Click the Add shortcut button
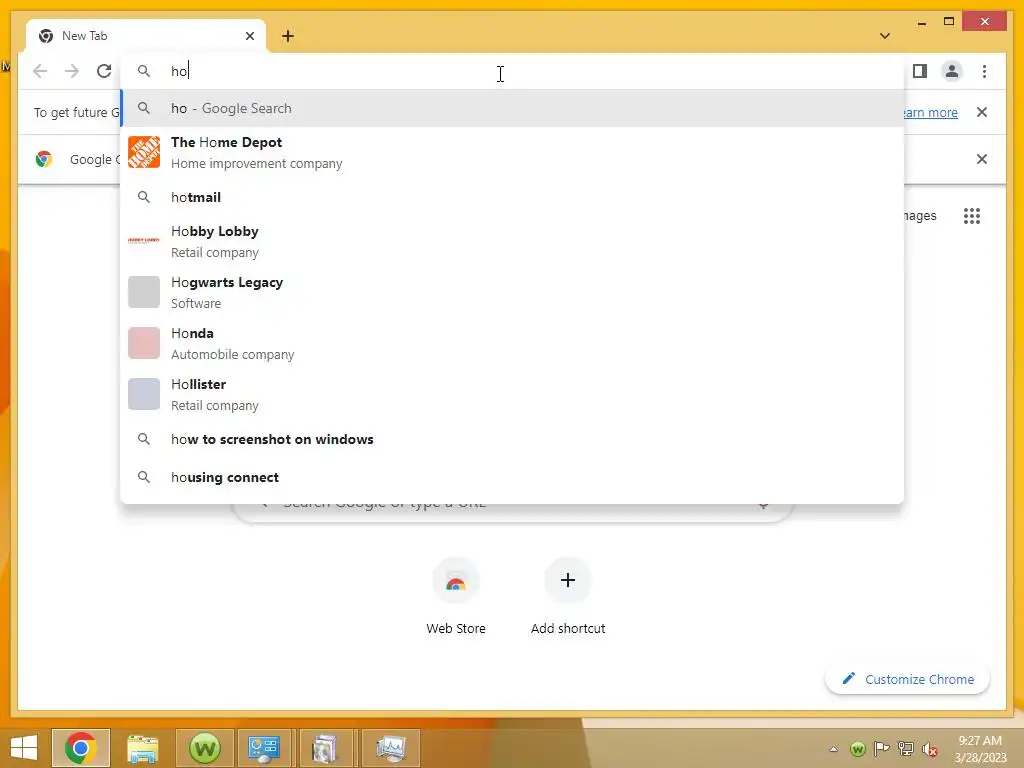The width and height of the screenshot is (1024, 768). pos(568,598)
